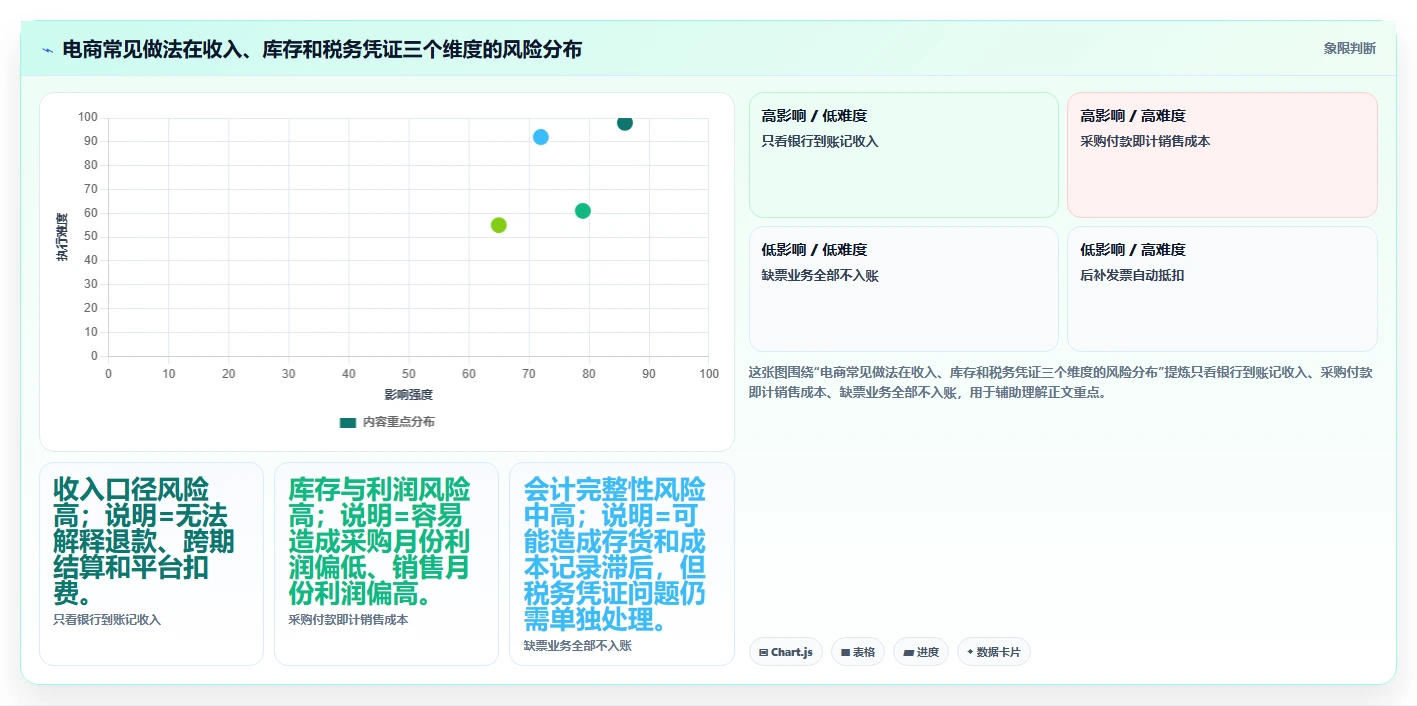Click the main title 电商常见做法 heading
The image size is (1417, 706).
click(322, 49)
